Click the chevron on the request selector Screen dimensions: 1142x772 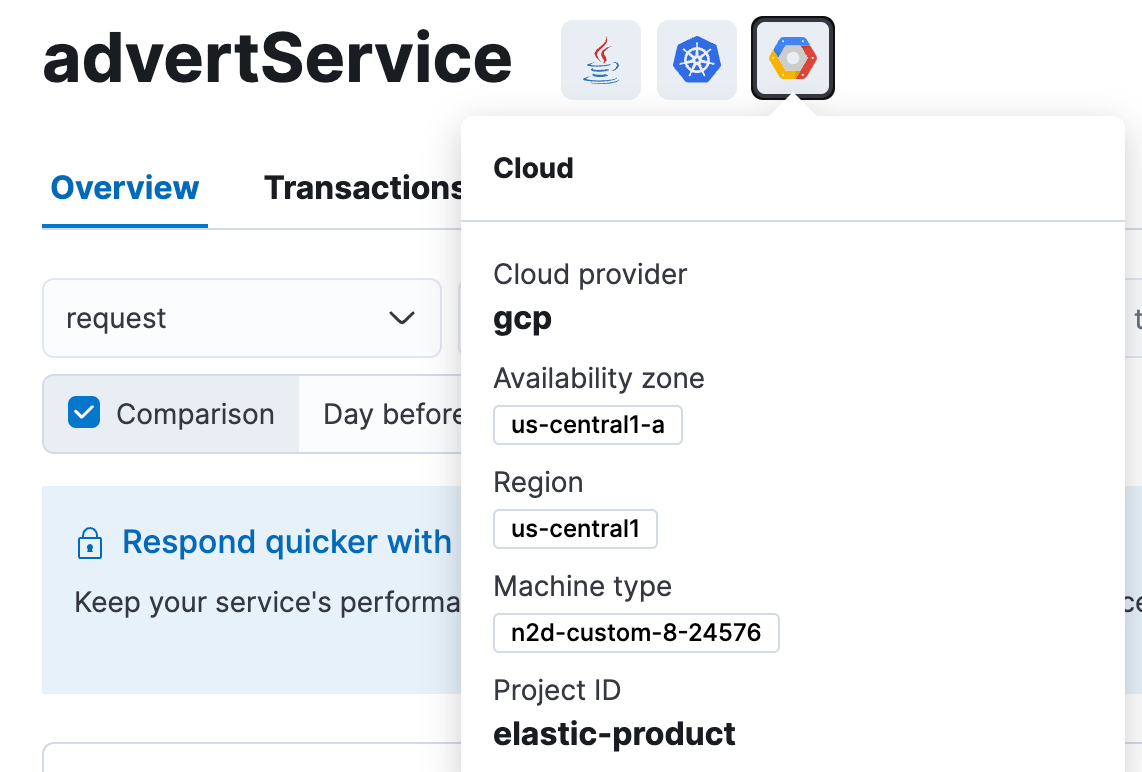click(x=402, y=318)
